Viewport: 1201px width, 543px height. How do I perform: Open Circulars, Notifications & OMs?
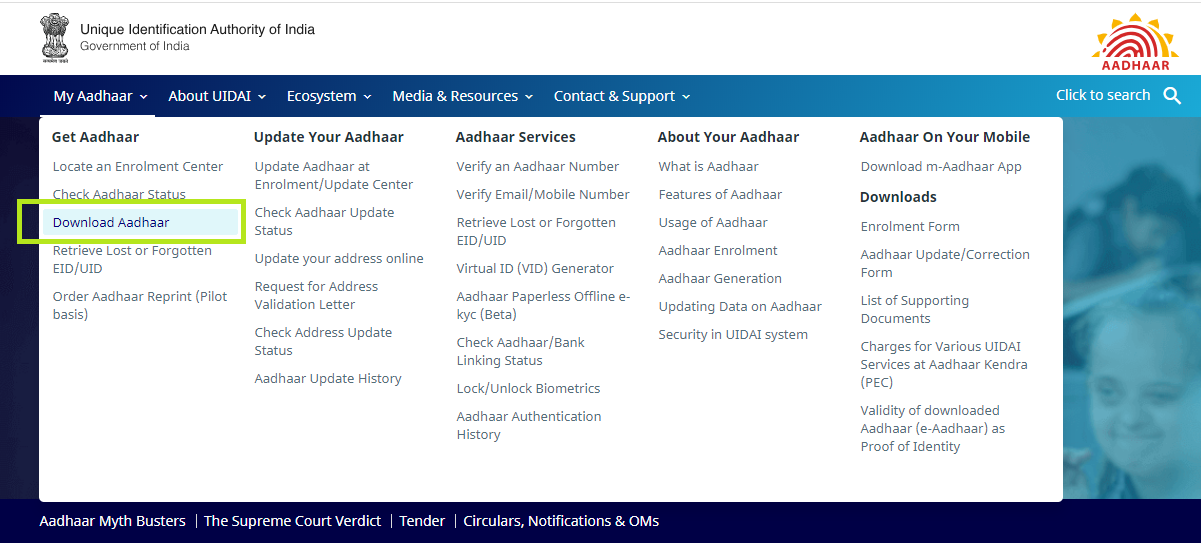tap(561, 521)
